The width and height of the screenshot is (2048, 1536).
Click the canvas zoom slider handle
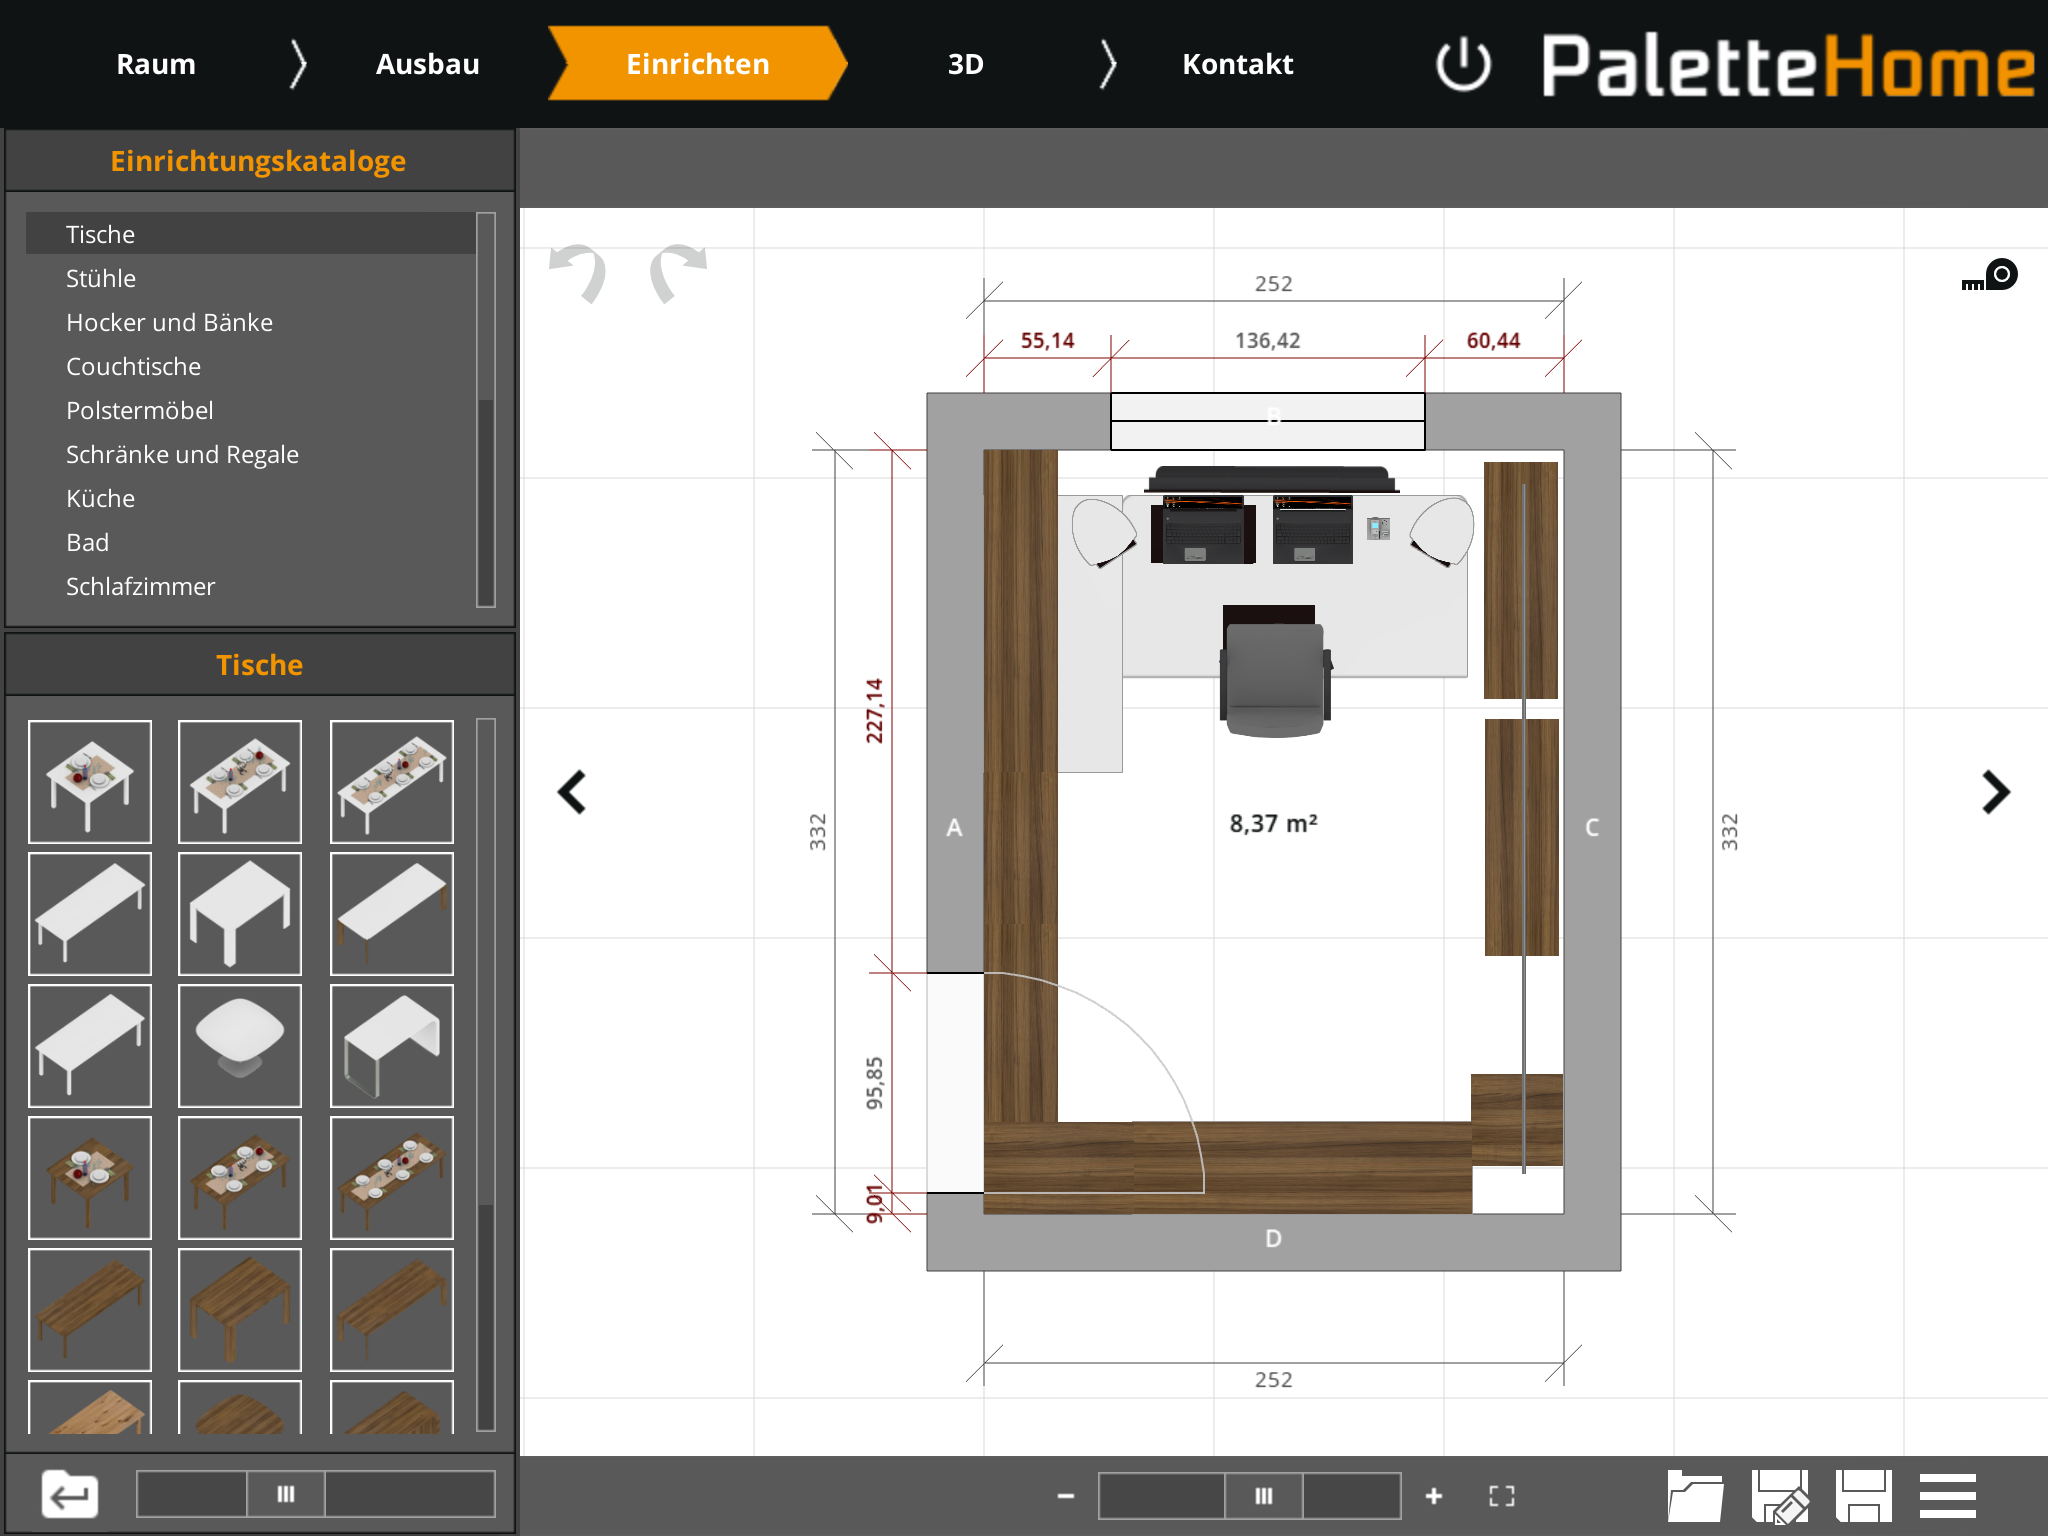[x=1264, y=1496]
